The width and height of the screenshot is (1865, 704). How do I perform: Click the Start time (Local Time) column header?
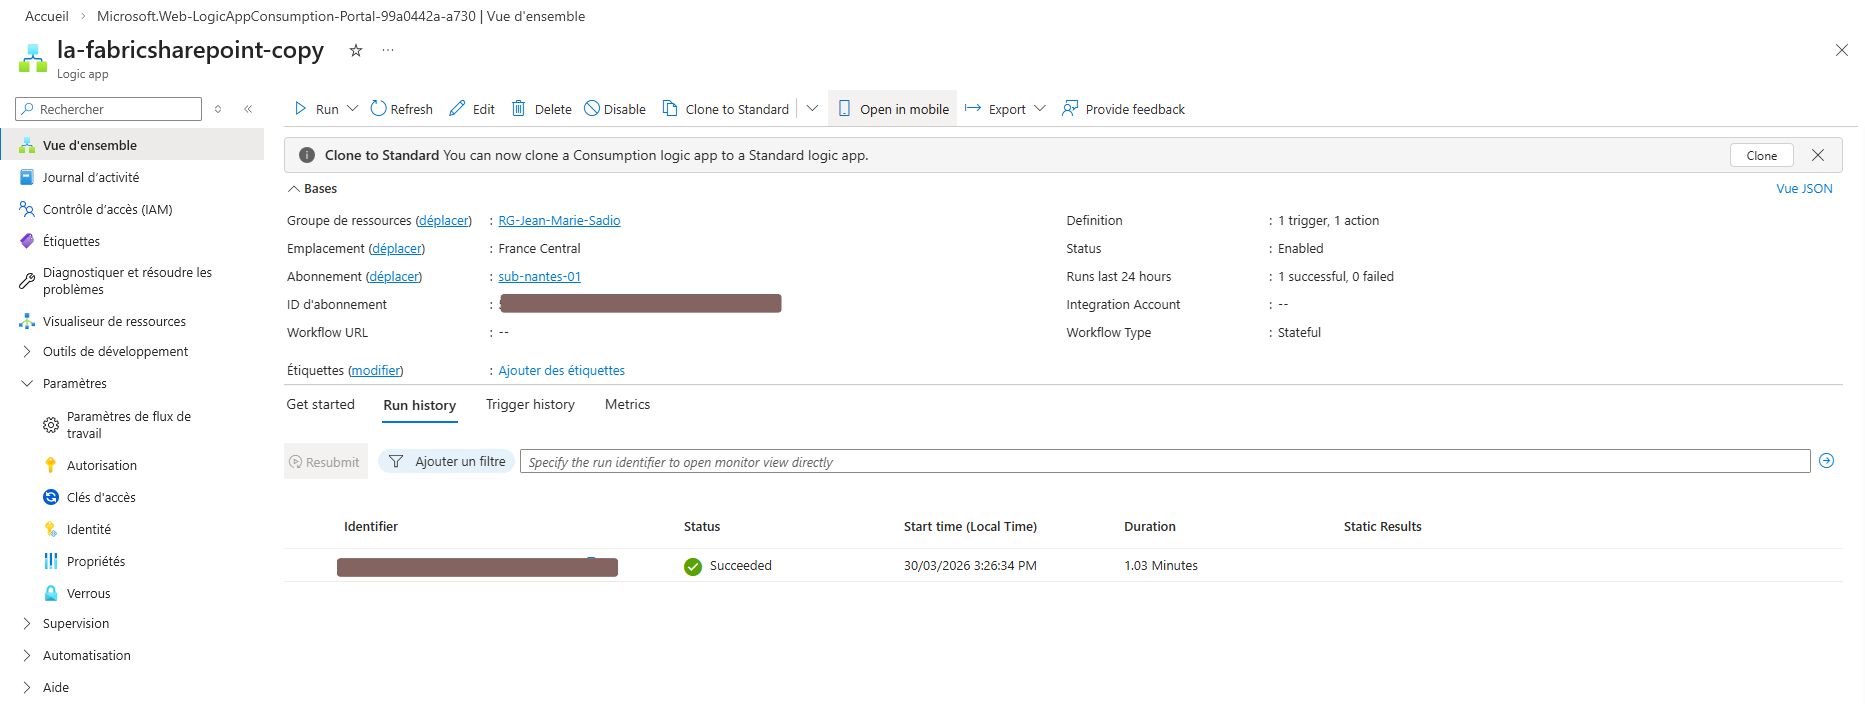point(970,526)
